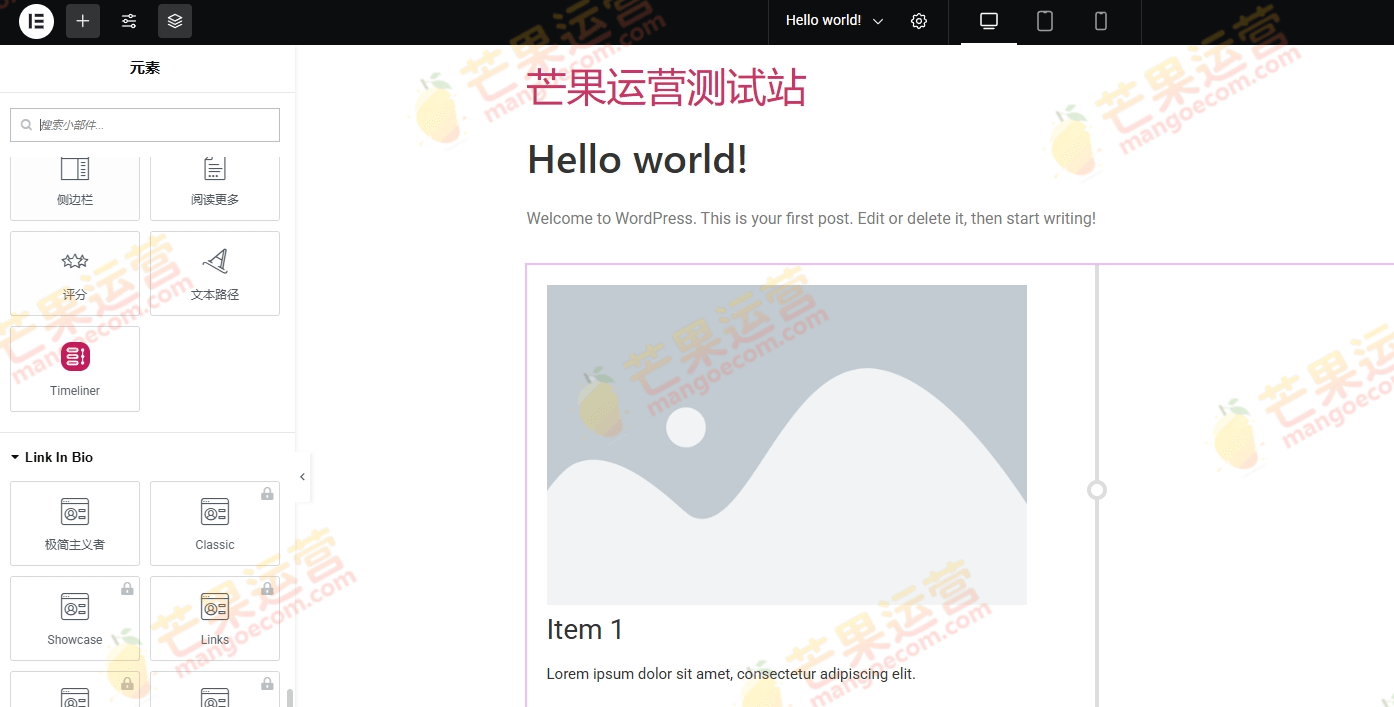Image resolution: width=1394 pixels, height=707 pixels.
Task: Click the Add Element plus icon
Action: 82,21
